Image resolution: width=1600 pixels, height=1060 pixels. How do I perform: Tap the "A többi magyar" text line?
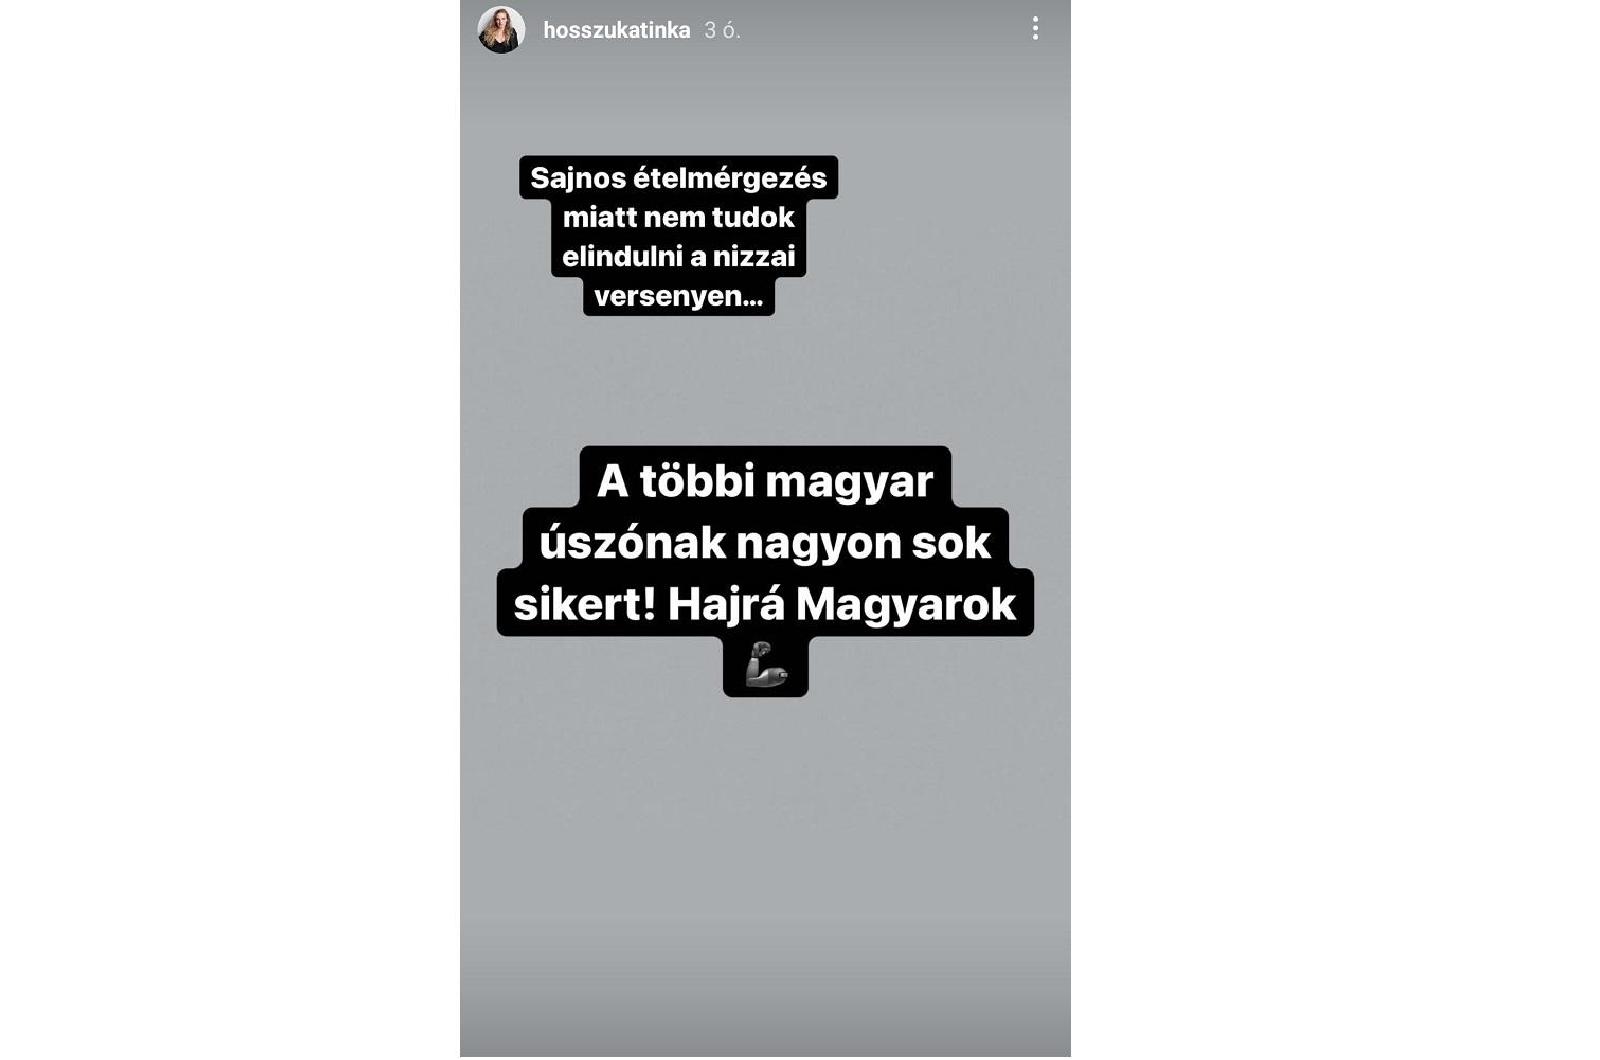765,482
